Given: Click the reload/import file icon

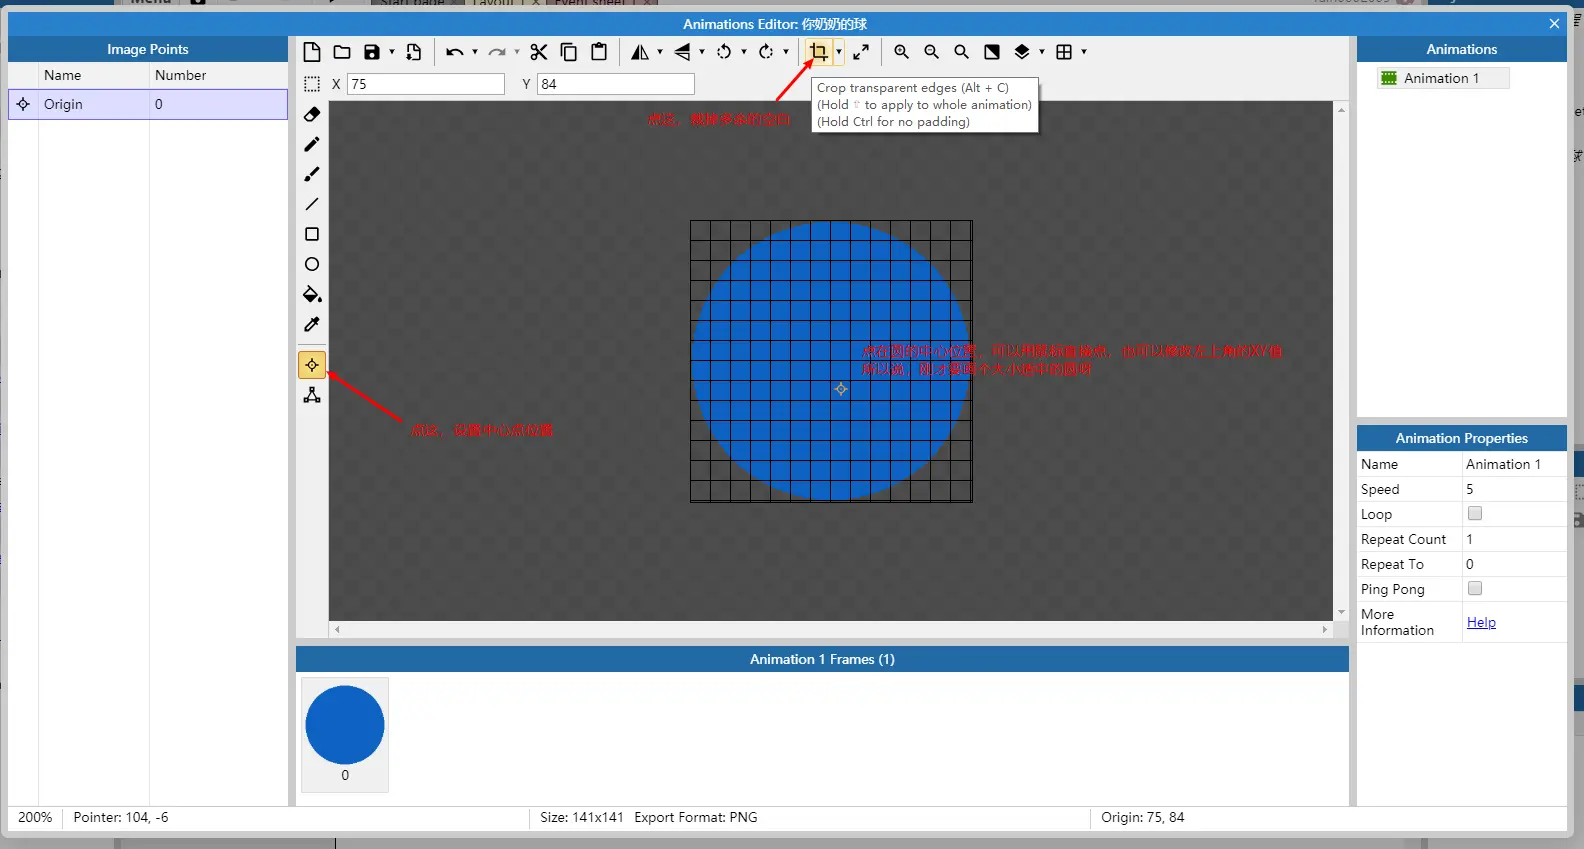Looking at the screenshot, I should coord(414,52).
